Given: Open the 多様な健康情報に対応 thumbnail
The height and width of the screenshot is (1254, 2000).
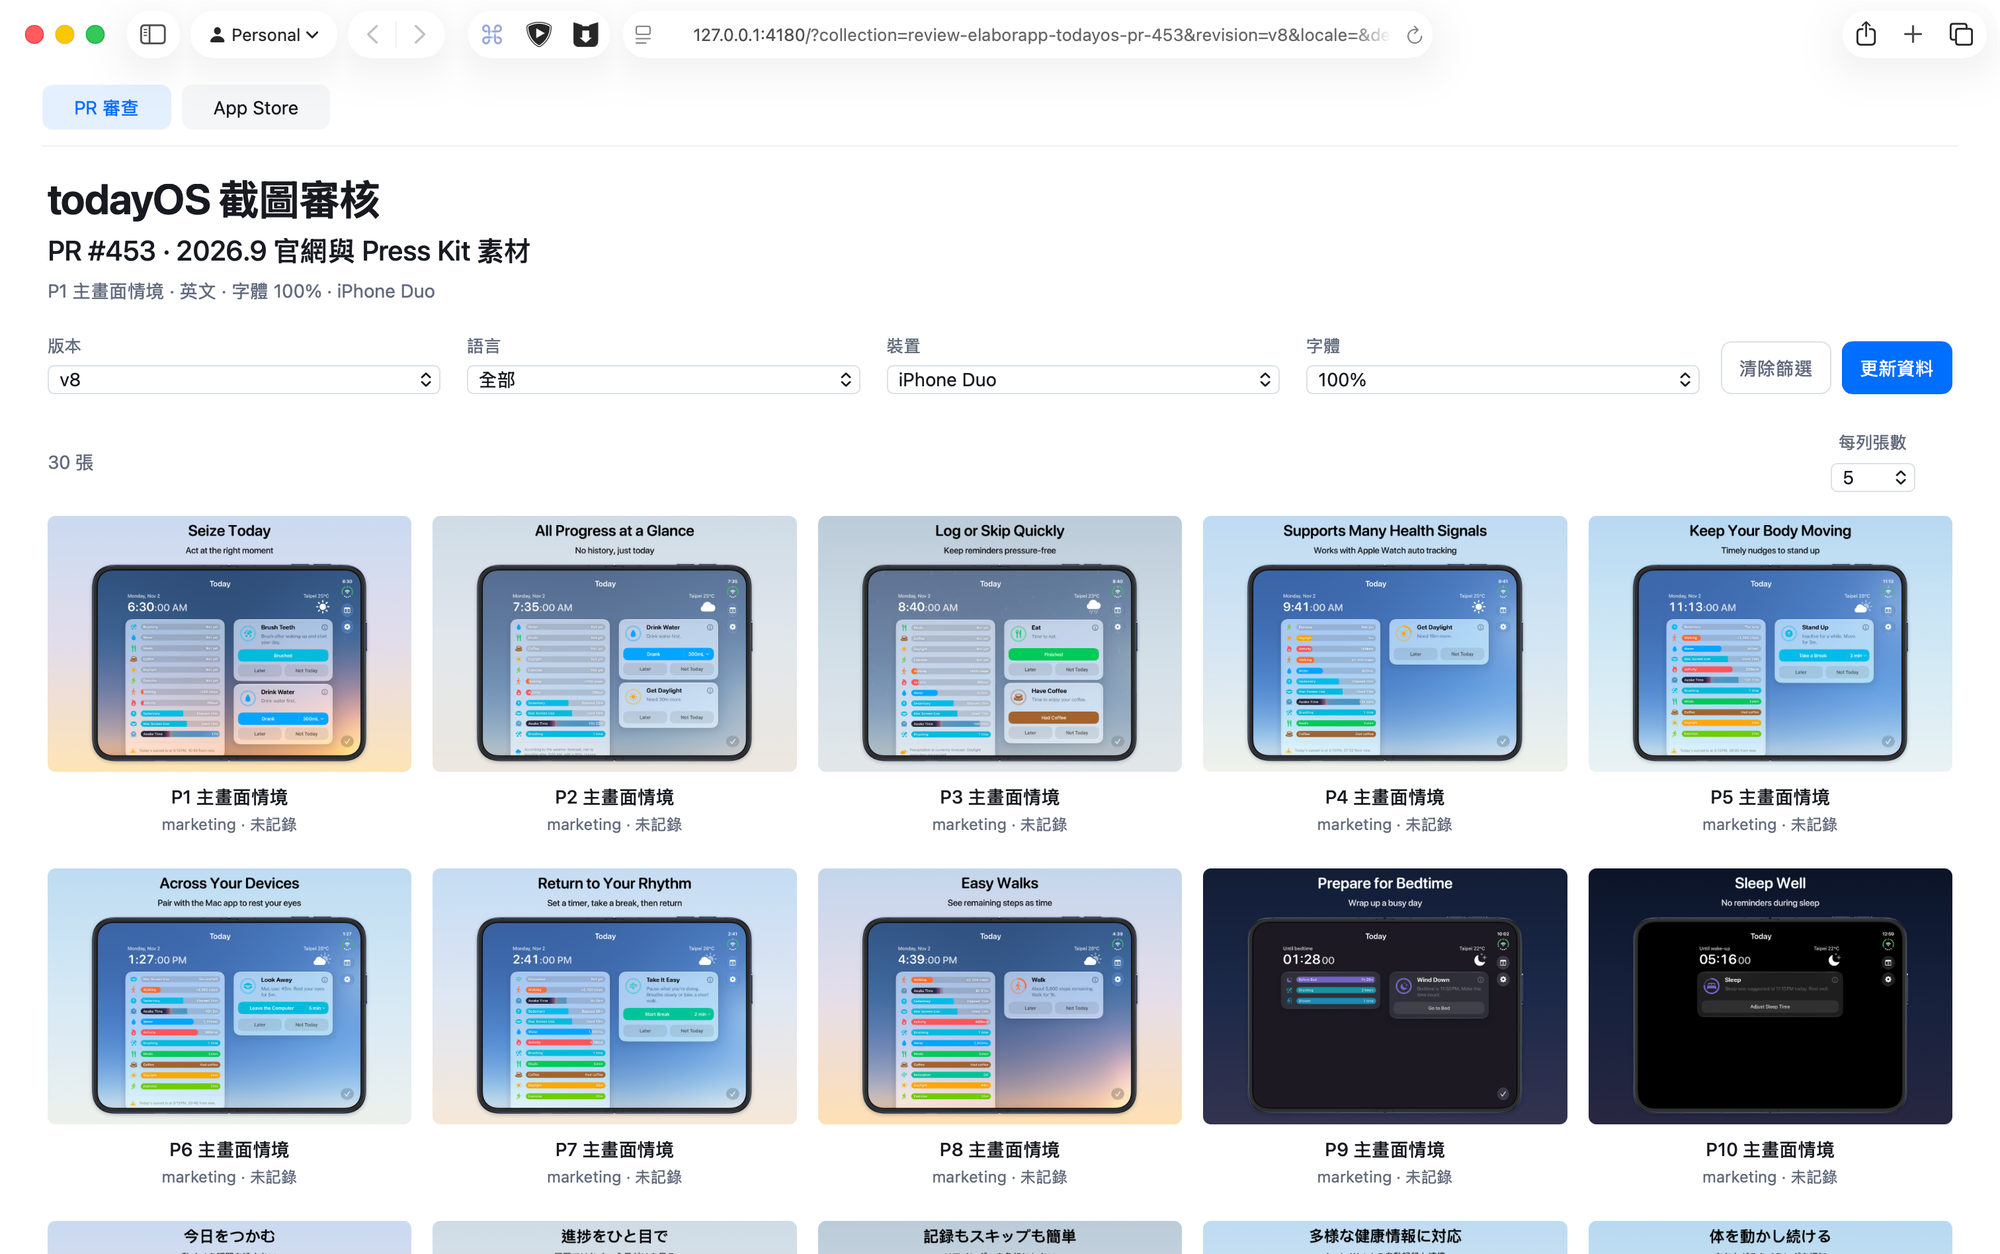Looking at the screenshot, I should 1385,1237.
